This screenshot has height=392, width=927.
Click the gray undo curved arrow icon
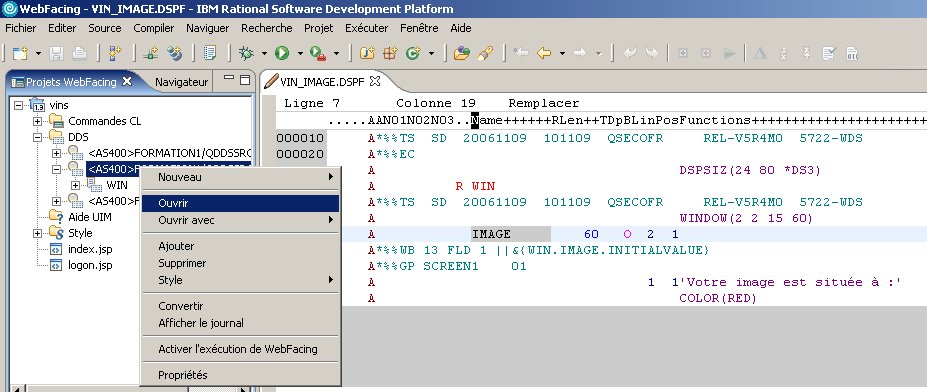pyautogui.click(x=630, y=53)
